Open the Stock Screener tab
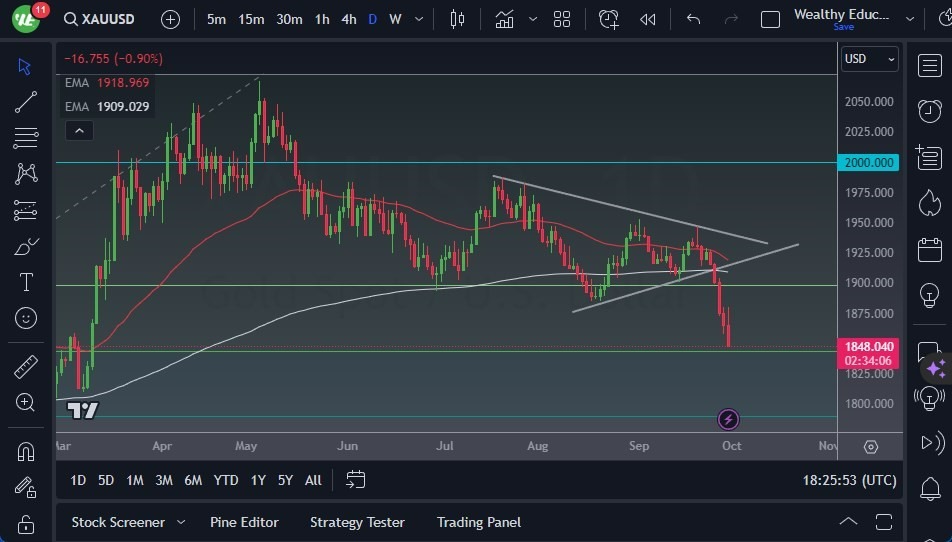This screenshot has height=542, width=952. 118,522
